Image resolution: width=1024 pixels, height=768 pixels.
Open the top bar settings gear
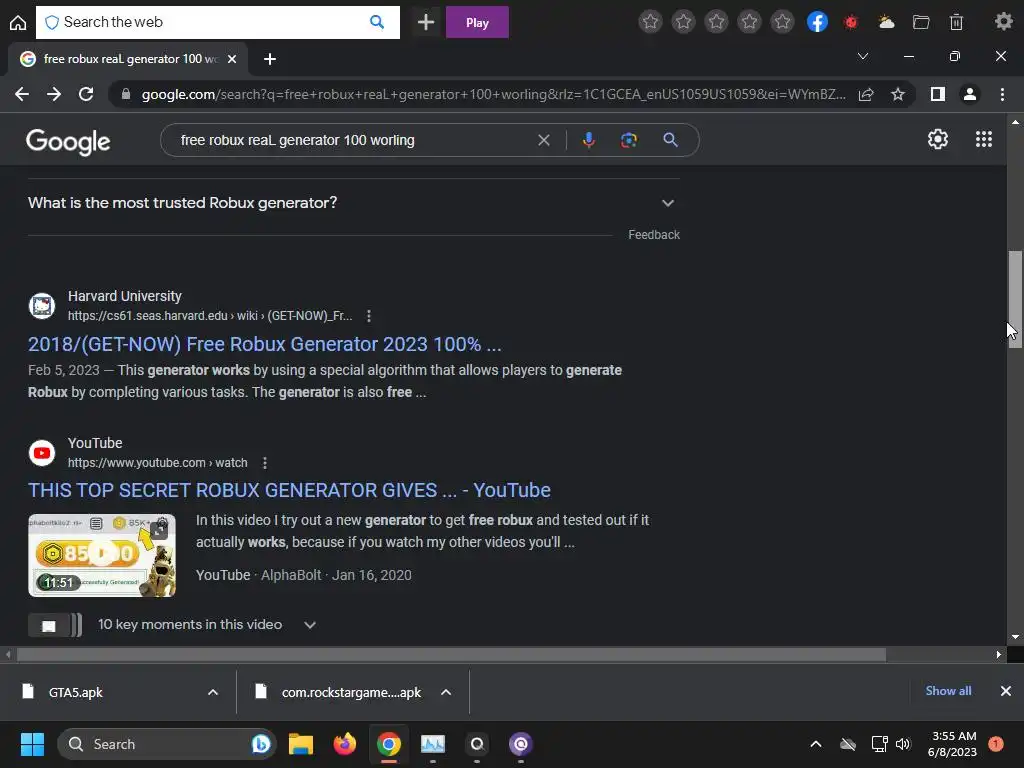[x=1003, y=22]
